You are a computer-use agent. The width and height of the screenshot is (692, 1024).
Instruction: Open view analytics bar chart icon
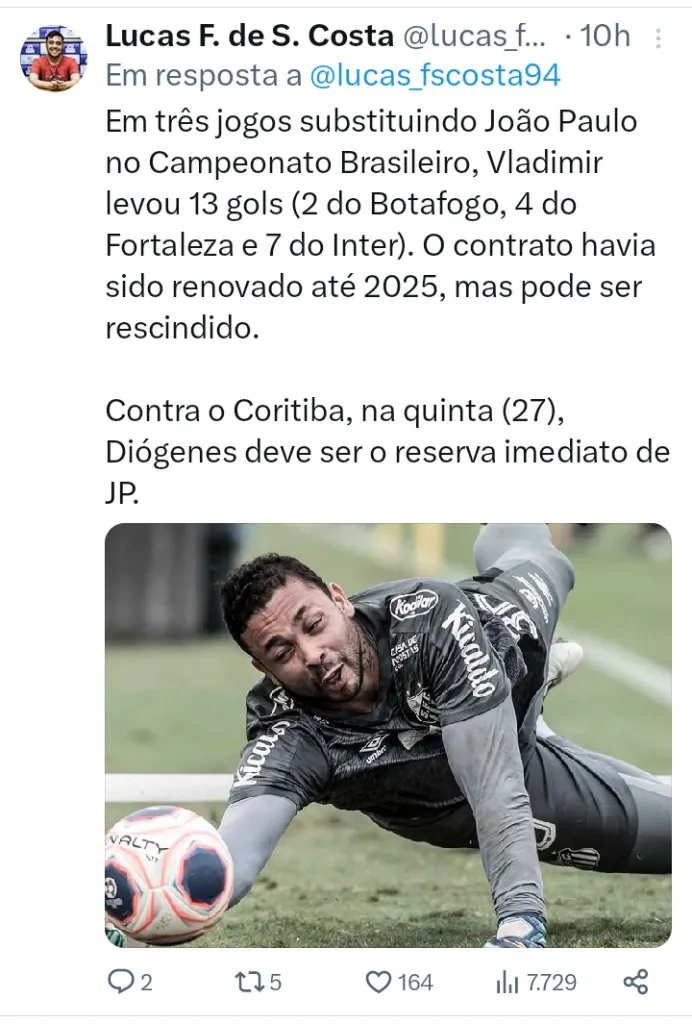507,982
